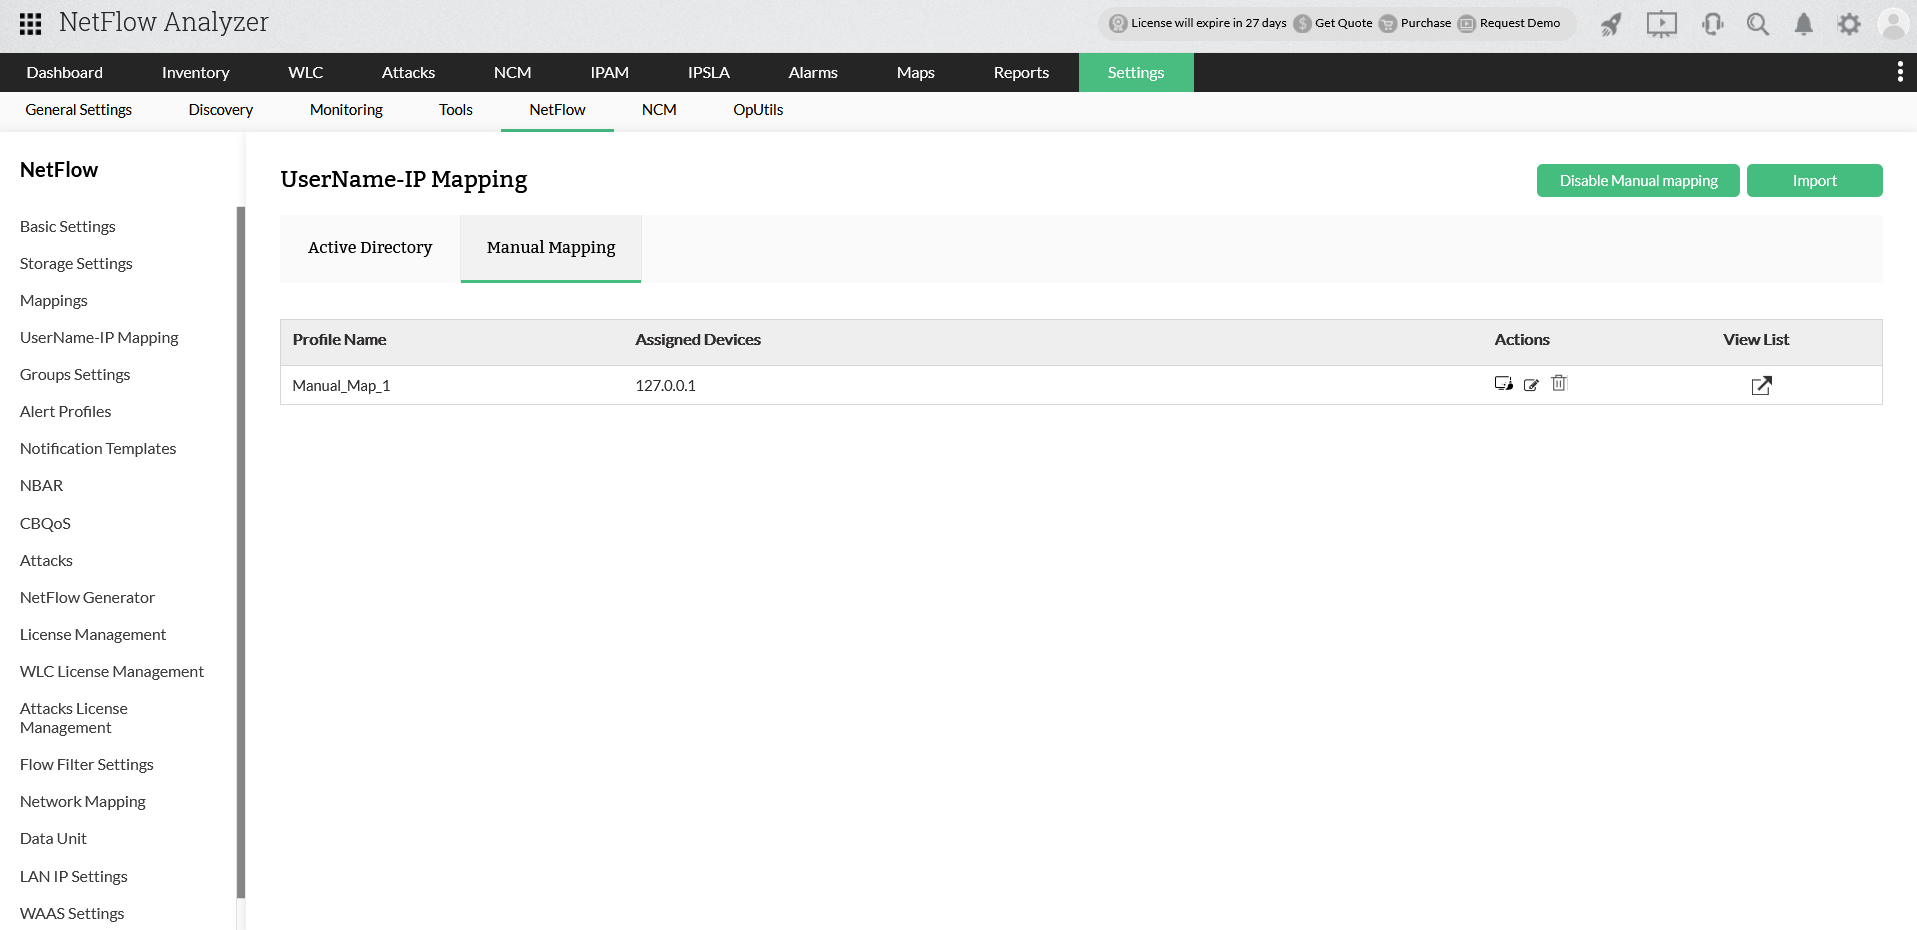This screenshot has height=930, width=1917.
Task: Click the gear settings icon
Action: [x=1849, y=24]
